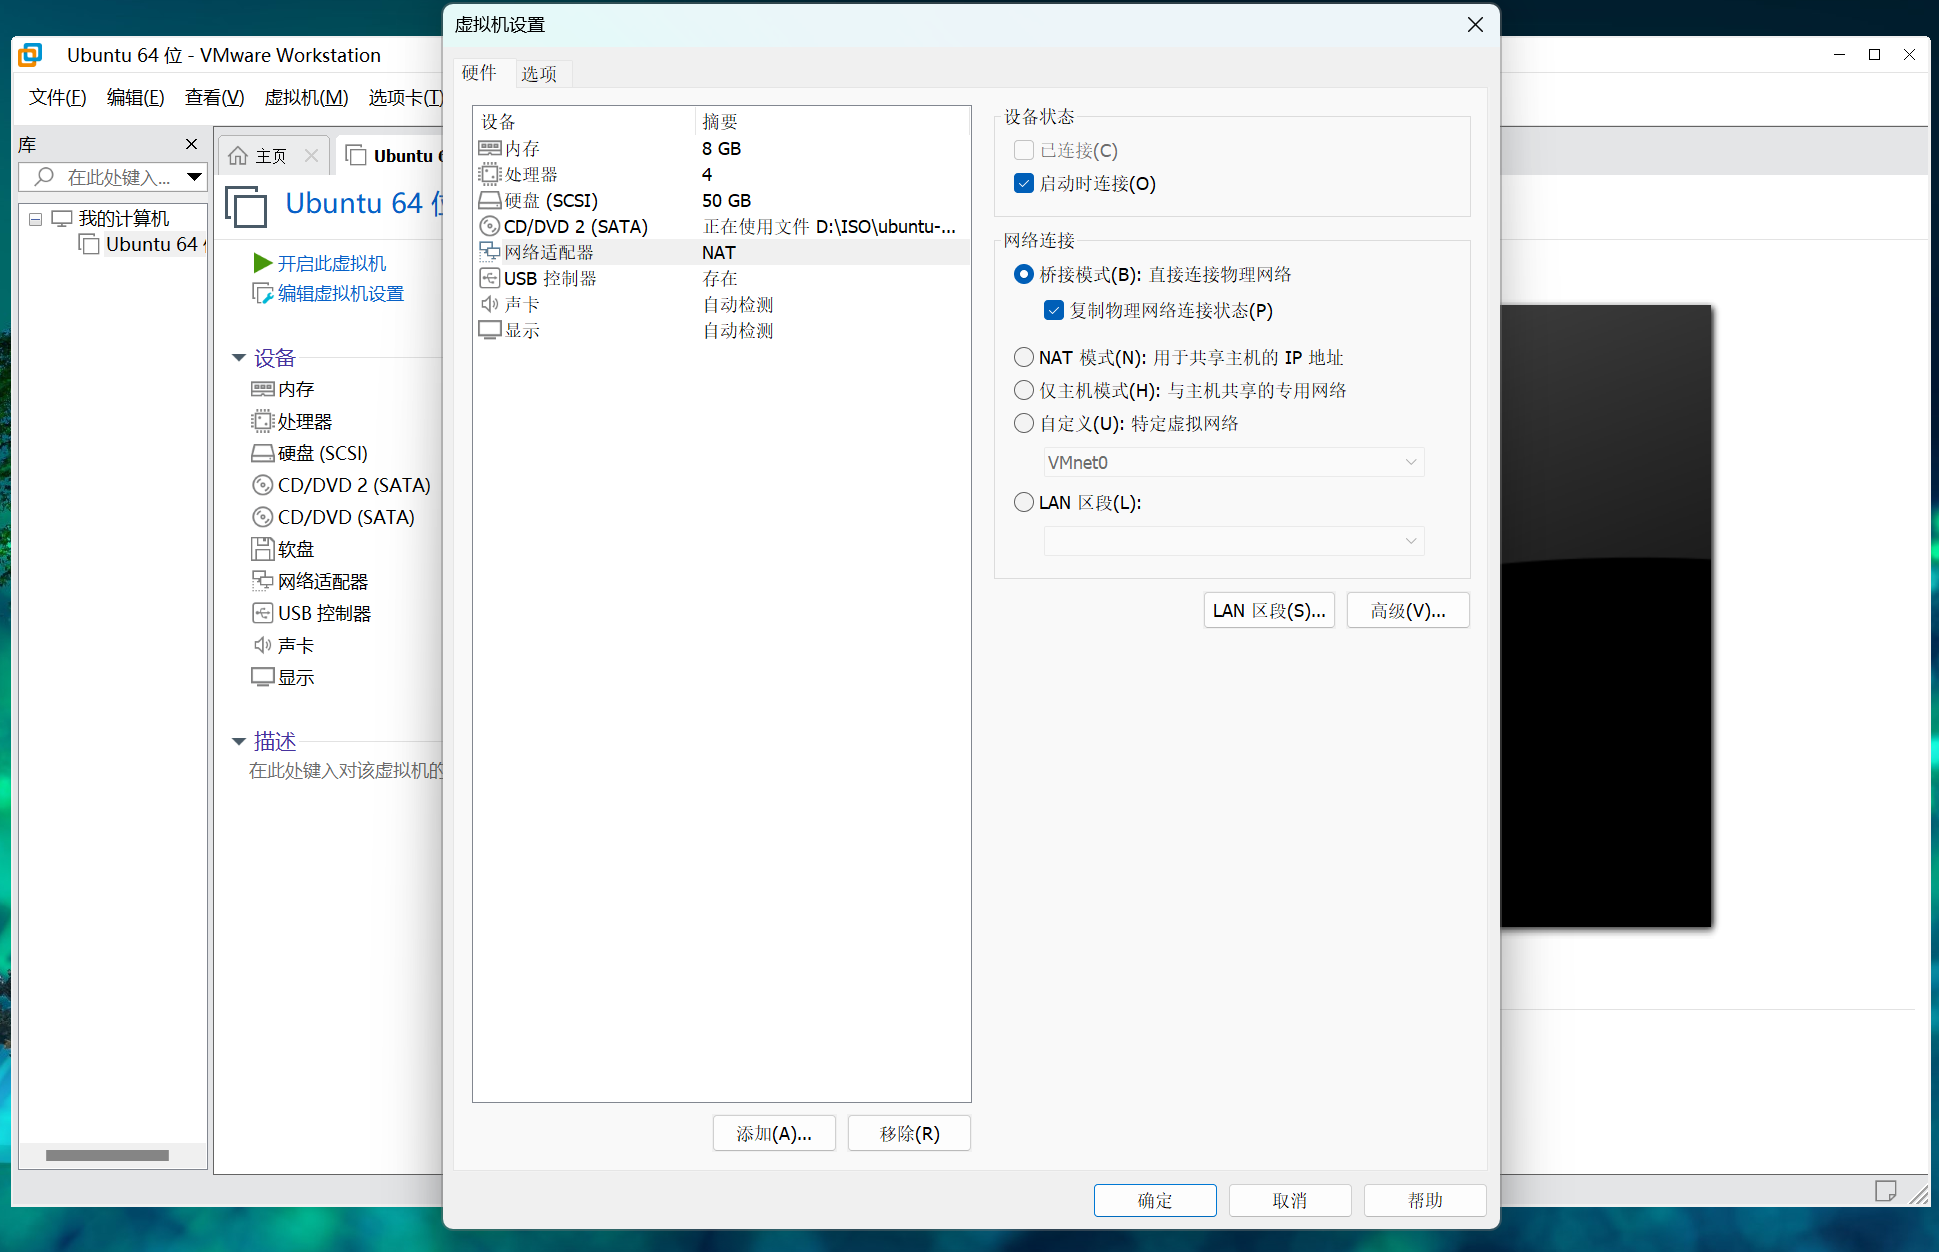
Task: Click 高级(V)... button
Action: [1408, 610]
